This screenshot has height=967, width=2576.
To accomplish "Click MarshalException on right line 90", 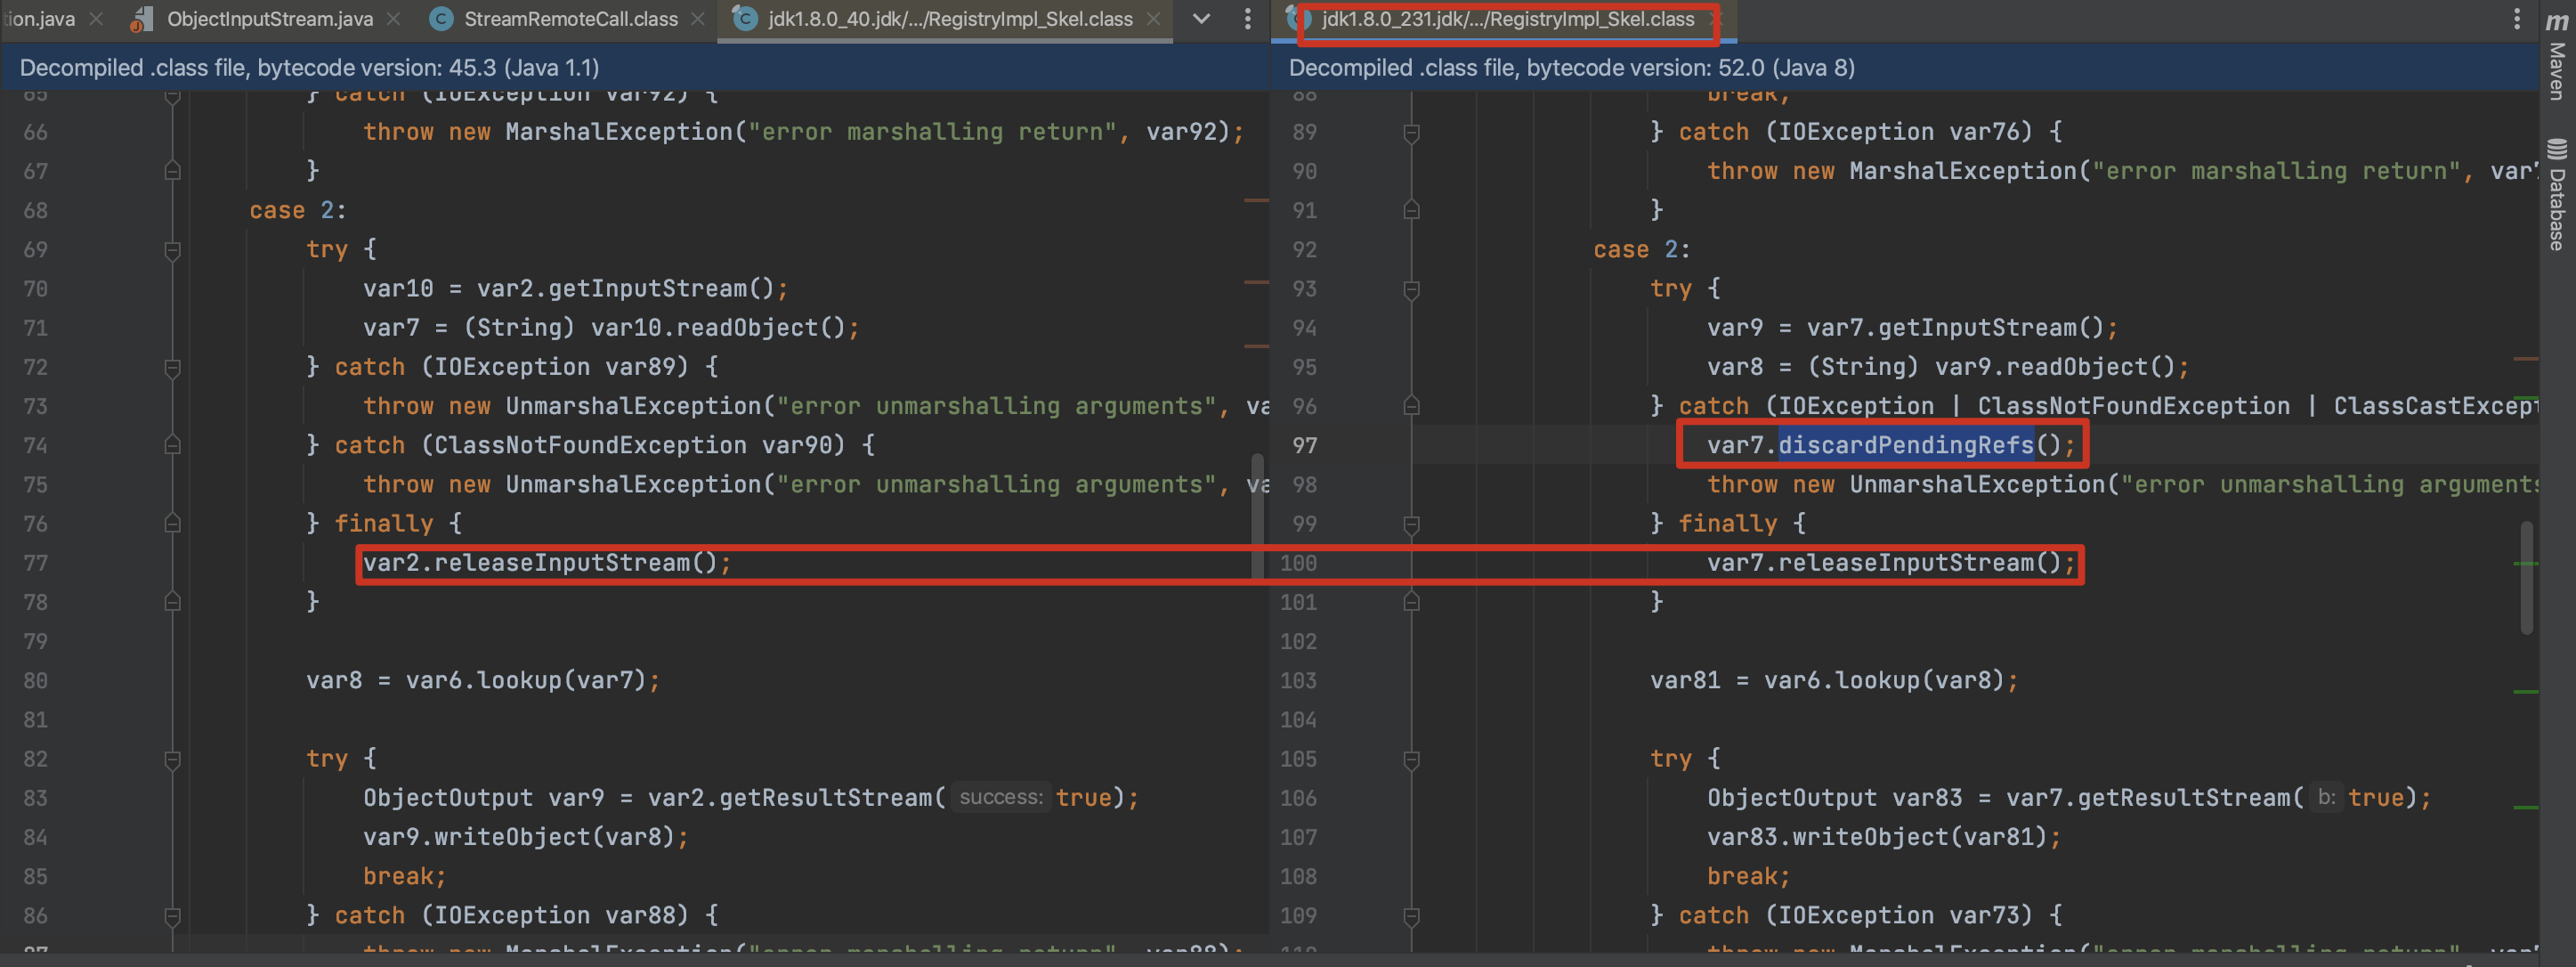I will coord(1962,171).
